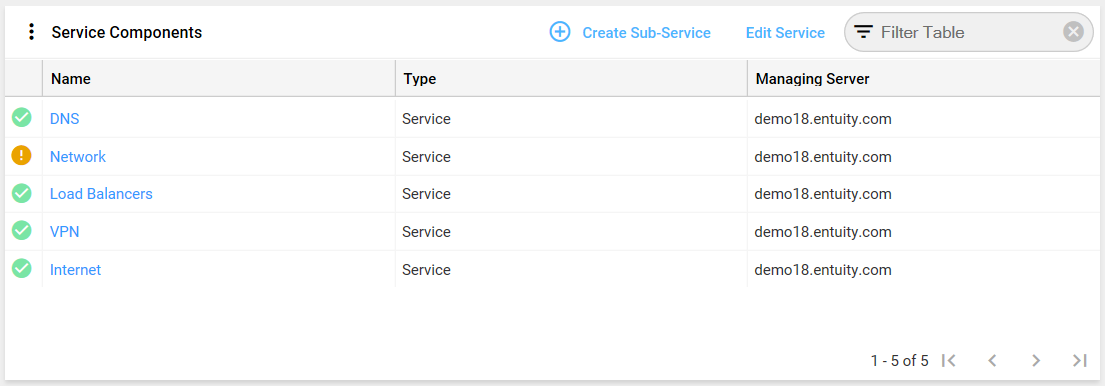
Task: Open the VPN service link
Action: point(64,232)
